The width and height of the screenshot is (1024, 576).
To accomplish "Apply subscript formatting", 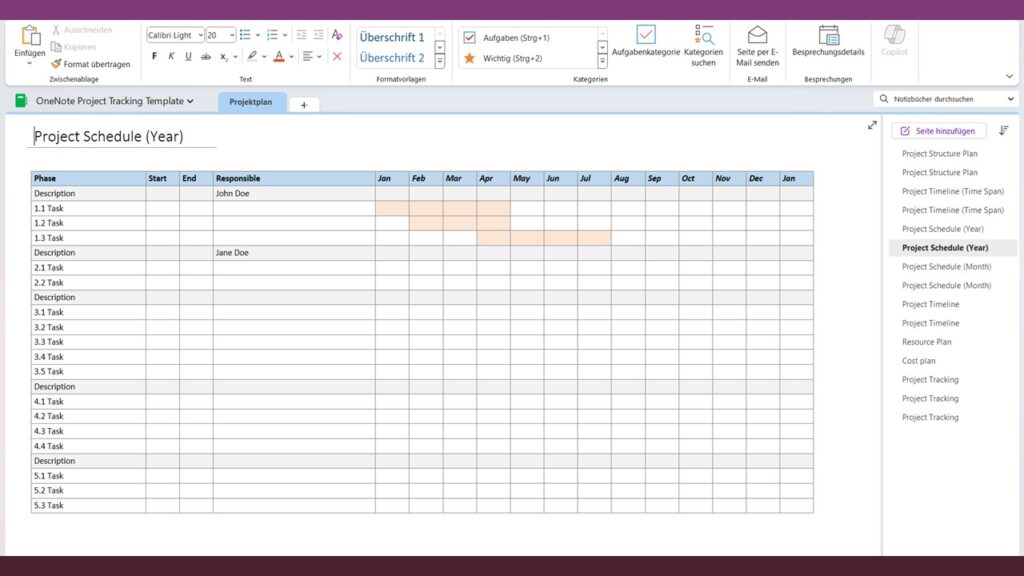I will tap(223, 57).
